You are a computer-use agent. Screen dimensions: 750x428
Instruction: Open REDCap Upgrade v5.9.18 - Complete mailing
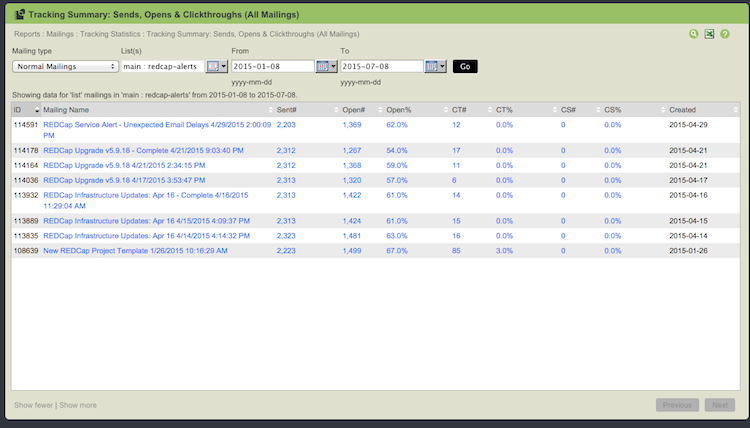tap(143, 151)
